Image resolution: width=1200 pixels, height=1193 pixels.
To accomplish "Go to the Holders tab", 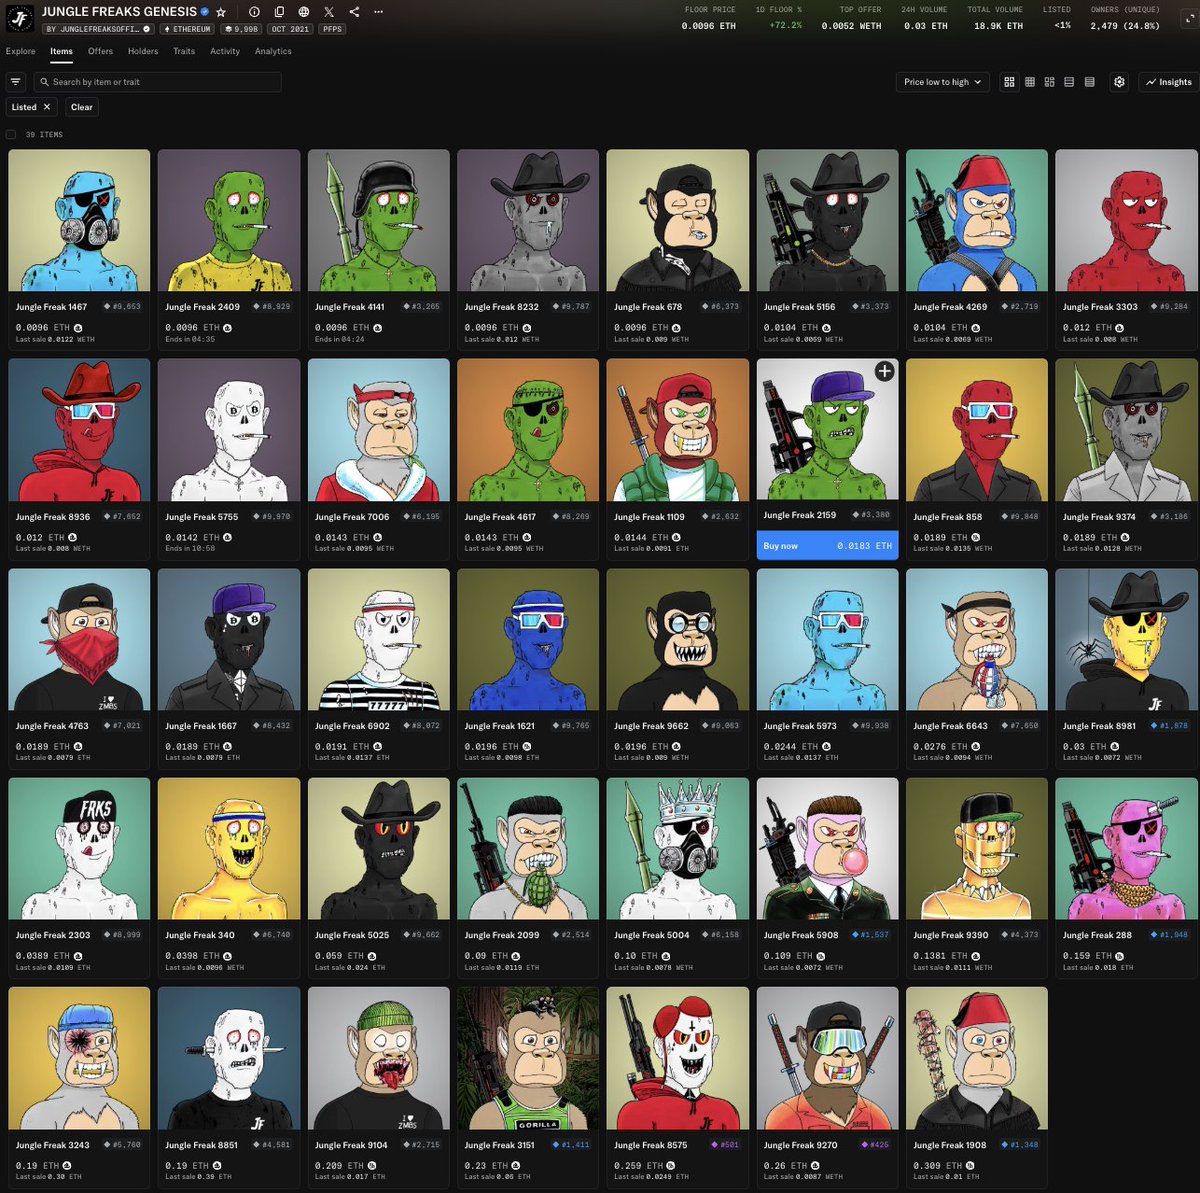I will click(x=143, y=51).
